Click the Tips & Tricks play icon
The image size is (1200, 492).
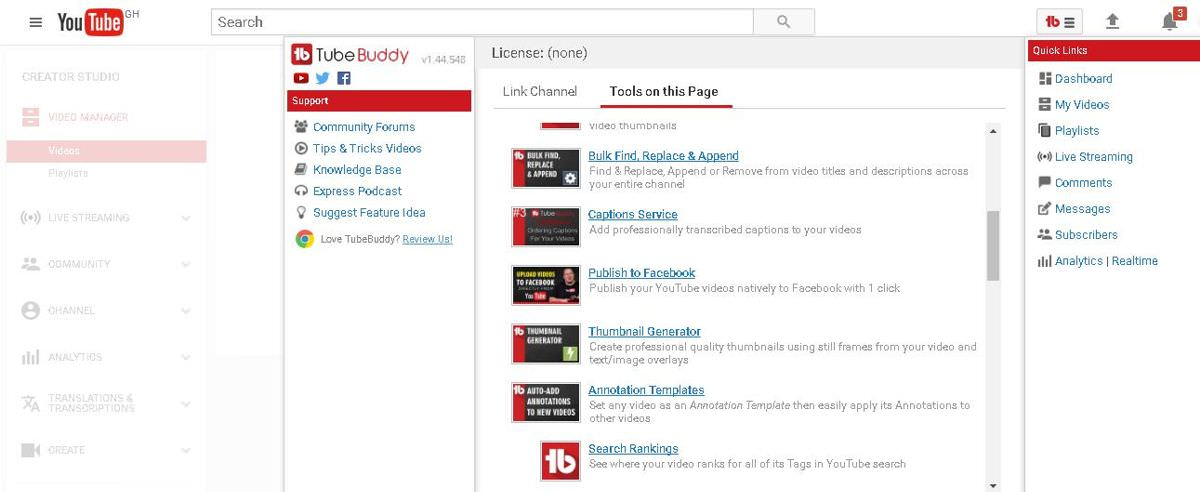(301, 148)
